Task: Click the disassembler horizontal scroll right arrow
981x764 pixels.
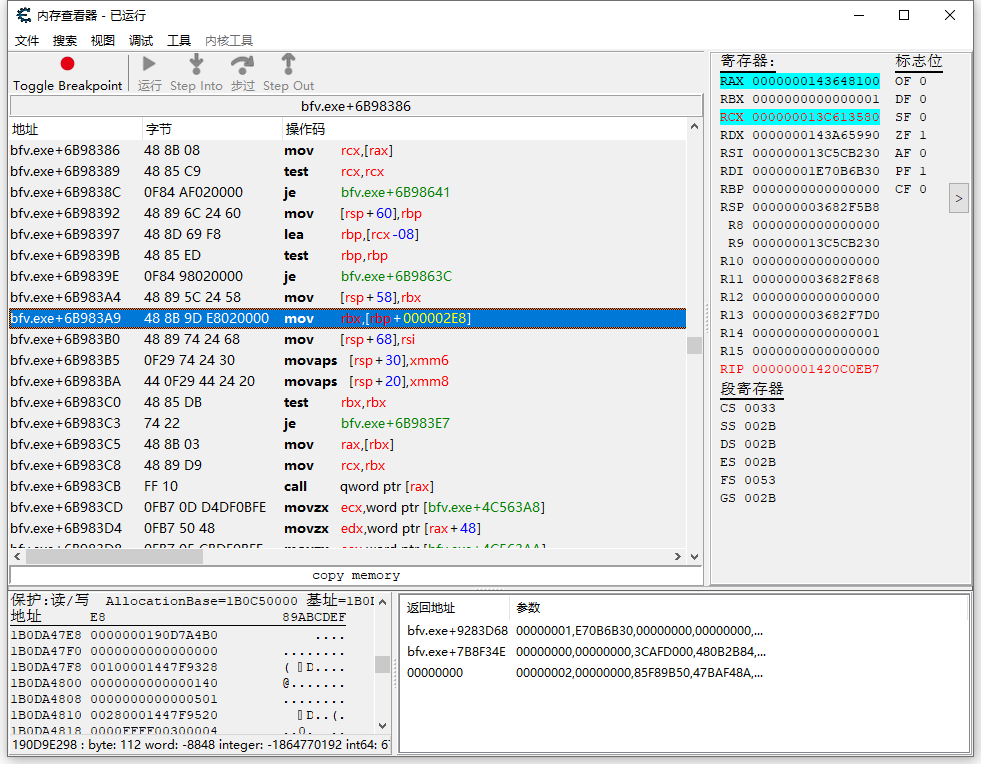Action: click(678, 556)
